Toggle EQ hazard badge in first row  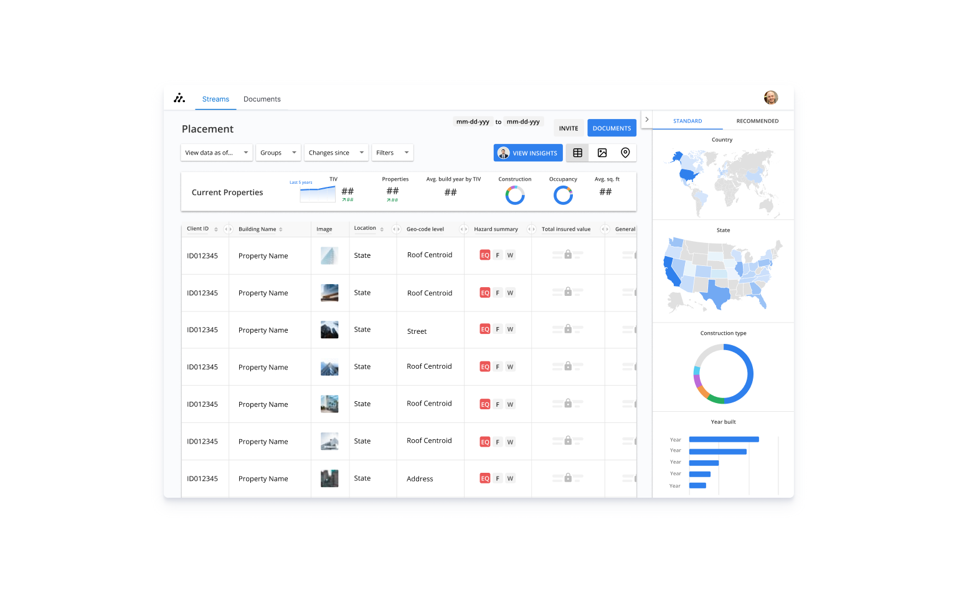pyautogui.click(x=485, y=255)
